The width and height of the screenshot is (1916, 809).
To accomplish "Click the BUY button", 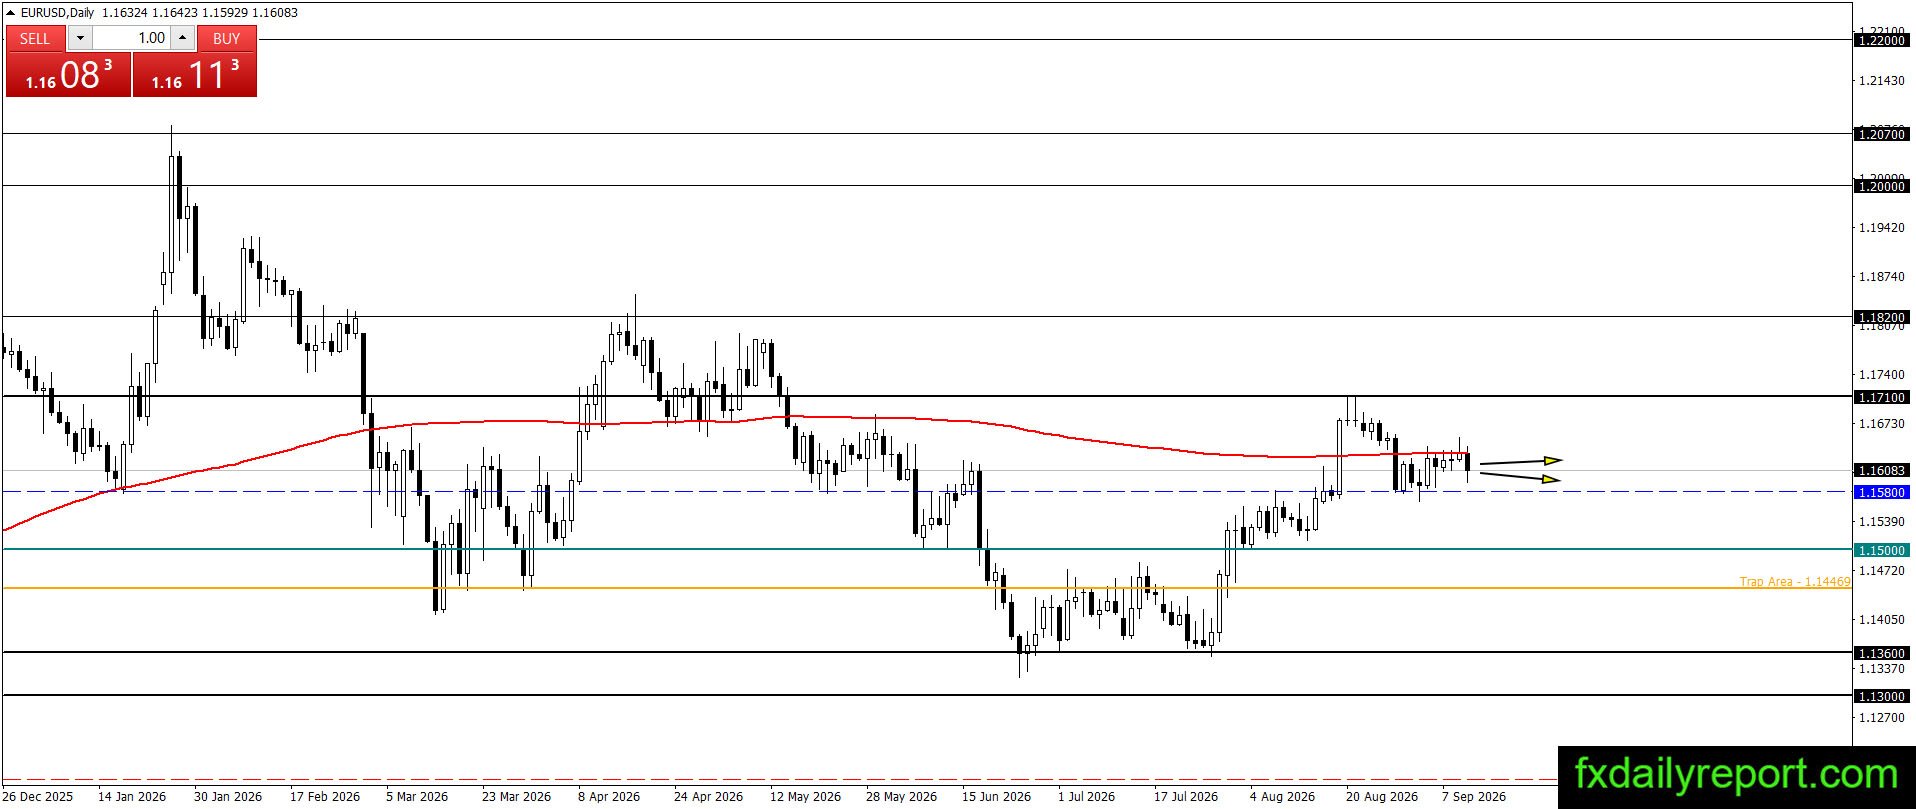I will click(227, 38).
